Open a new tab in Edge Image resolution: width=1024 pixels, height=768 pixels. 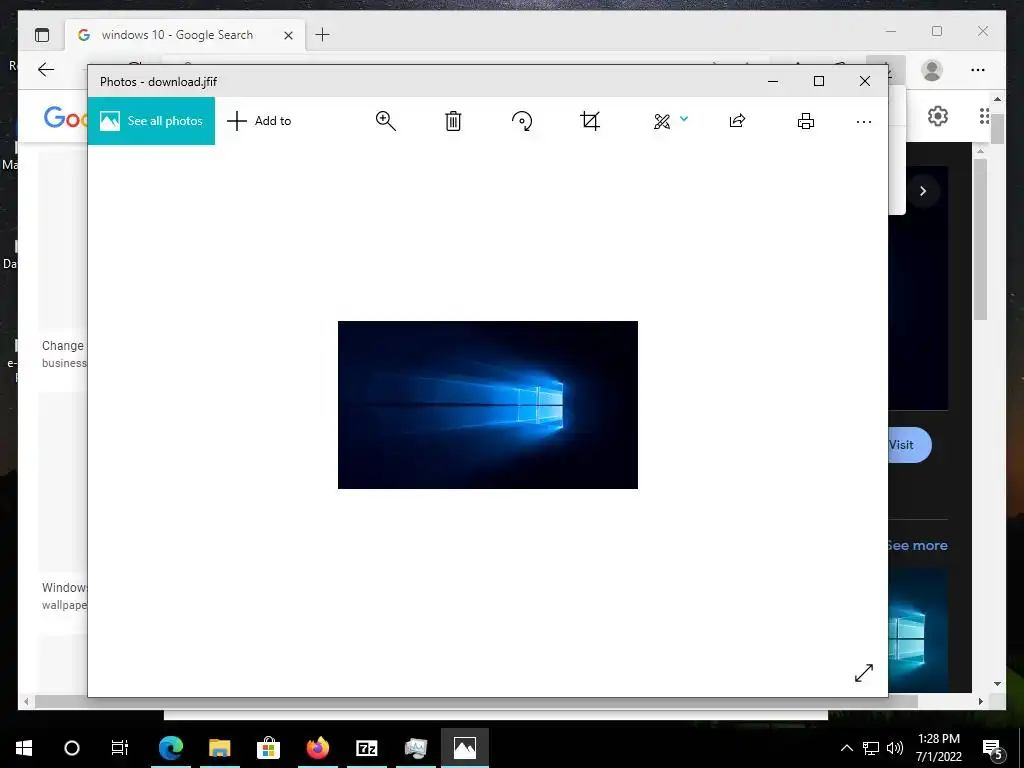tap(323, 35)
